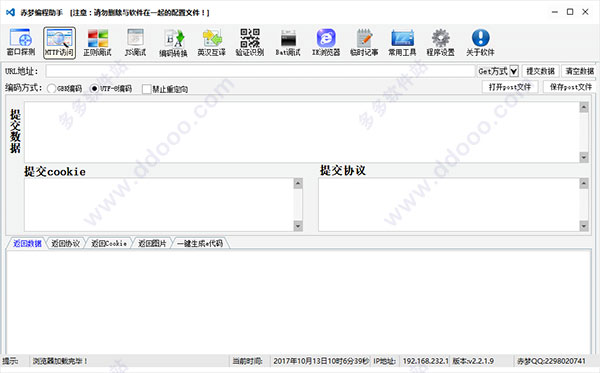Switch to the 返回协议 tab
600x373 pixels.
[x=65, y=243]
